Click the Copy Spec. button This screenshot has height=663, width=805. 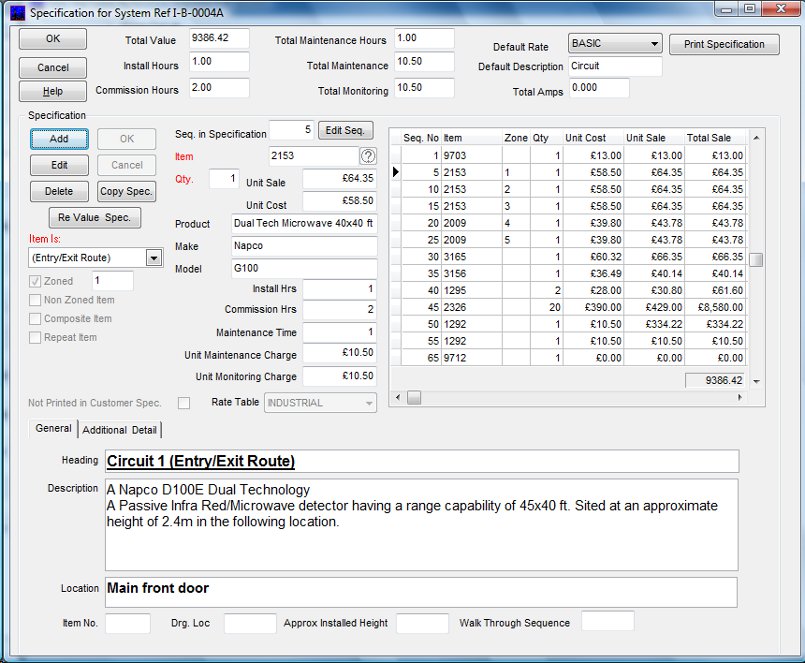[x=126, y=192]
